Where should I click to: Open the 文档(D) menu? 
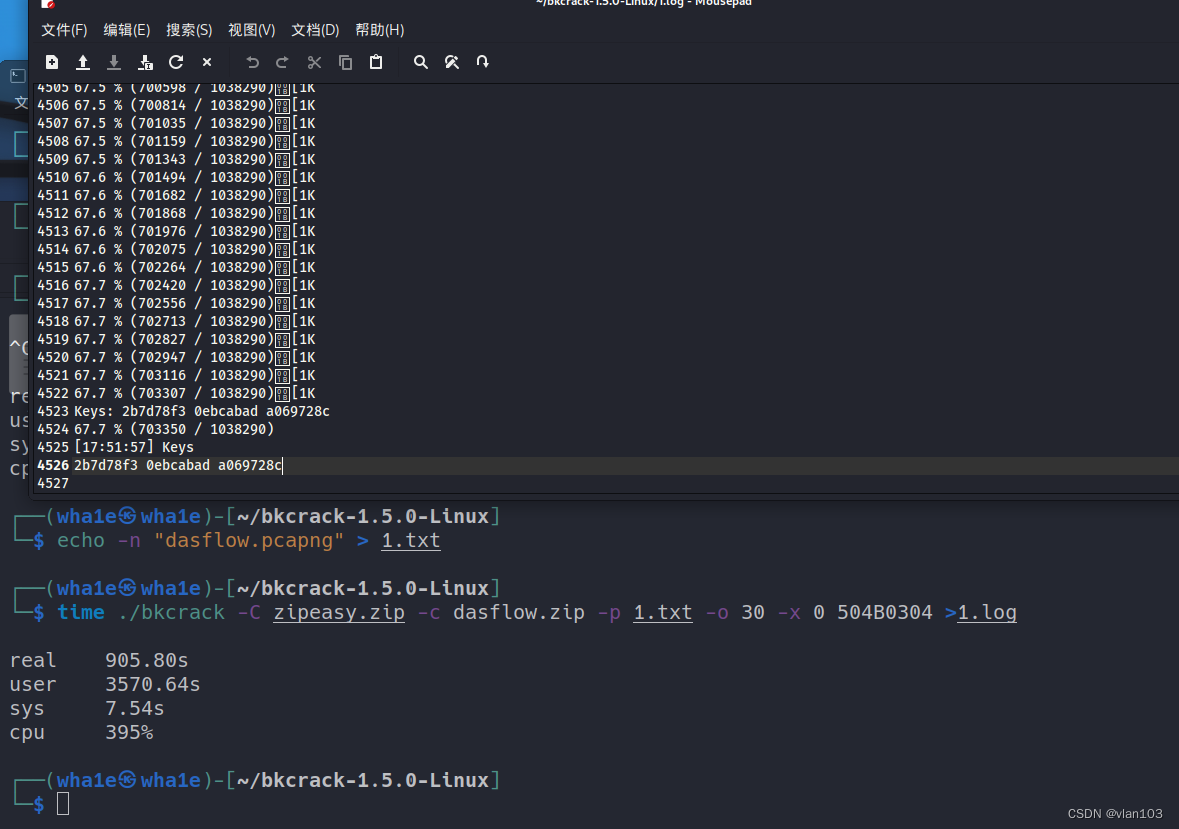click(315, 30)
